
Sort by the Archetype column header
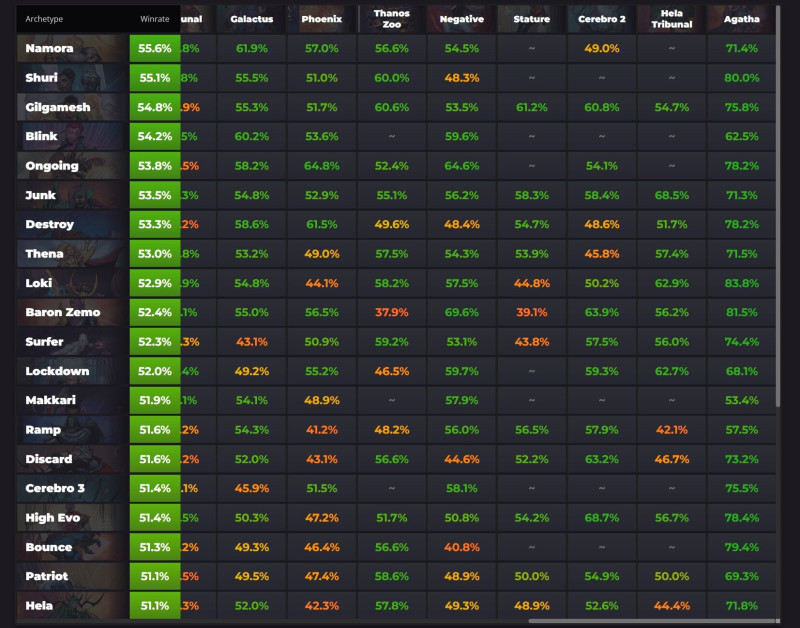click(44, 19)
